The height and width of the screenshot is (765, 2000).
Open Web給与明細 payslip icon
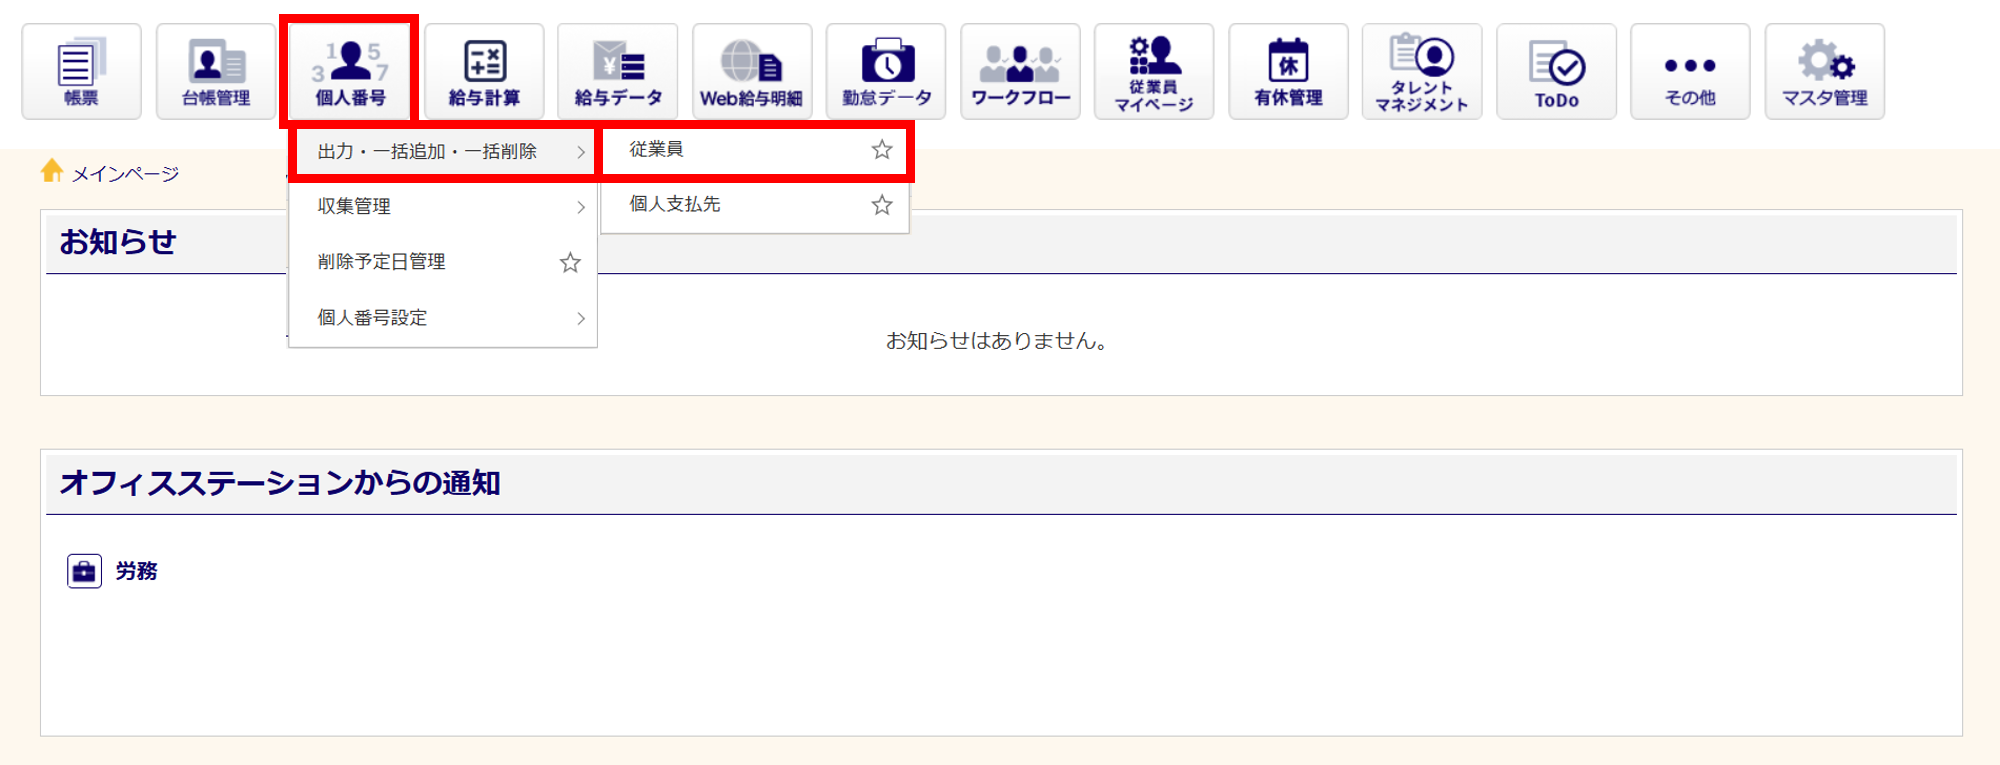point(751,72)
